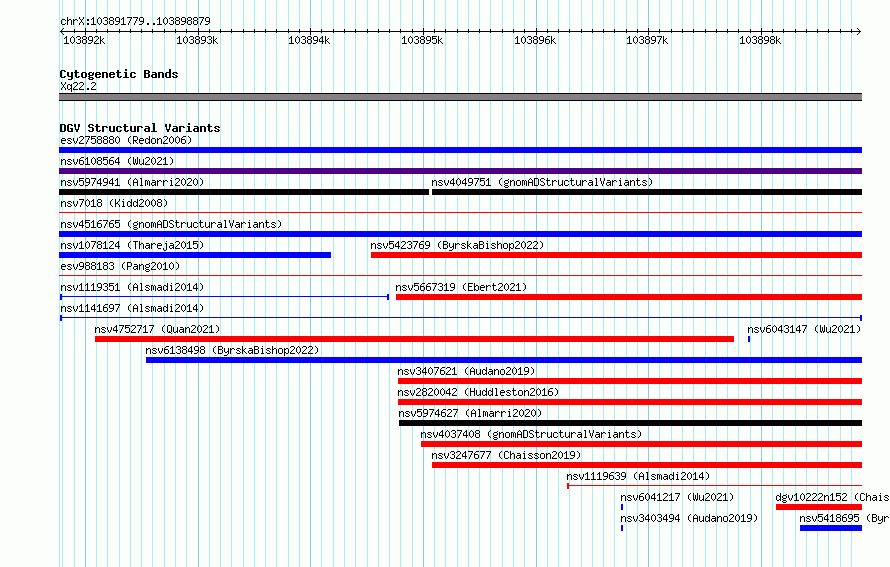Viewport: 890px width, 567px height.
Task: Click the small blue nsv6041217 marker
Action: 622,507
